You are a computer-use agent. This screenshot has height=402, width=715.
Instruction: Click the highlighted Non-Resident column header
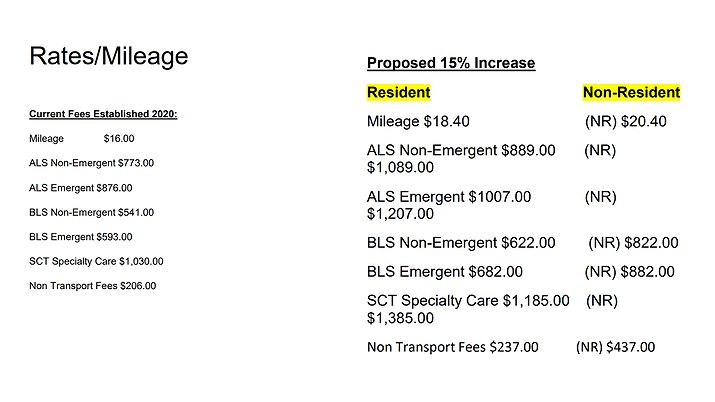(x=631, y=93)
